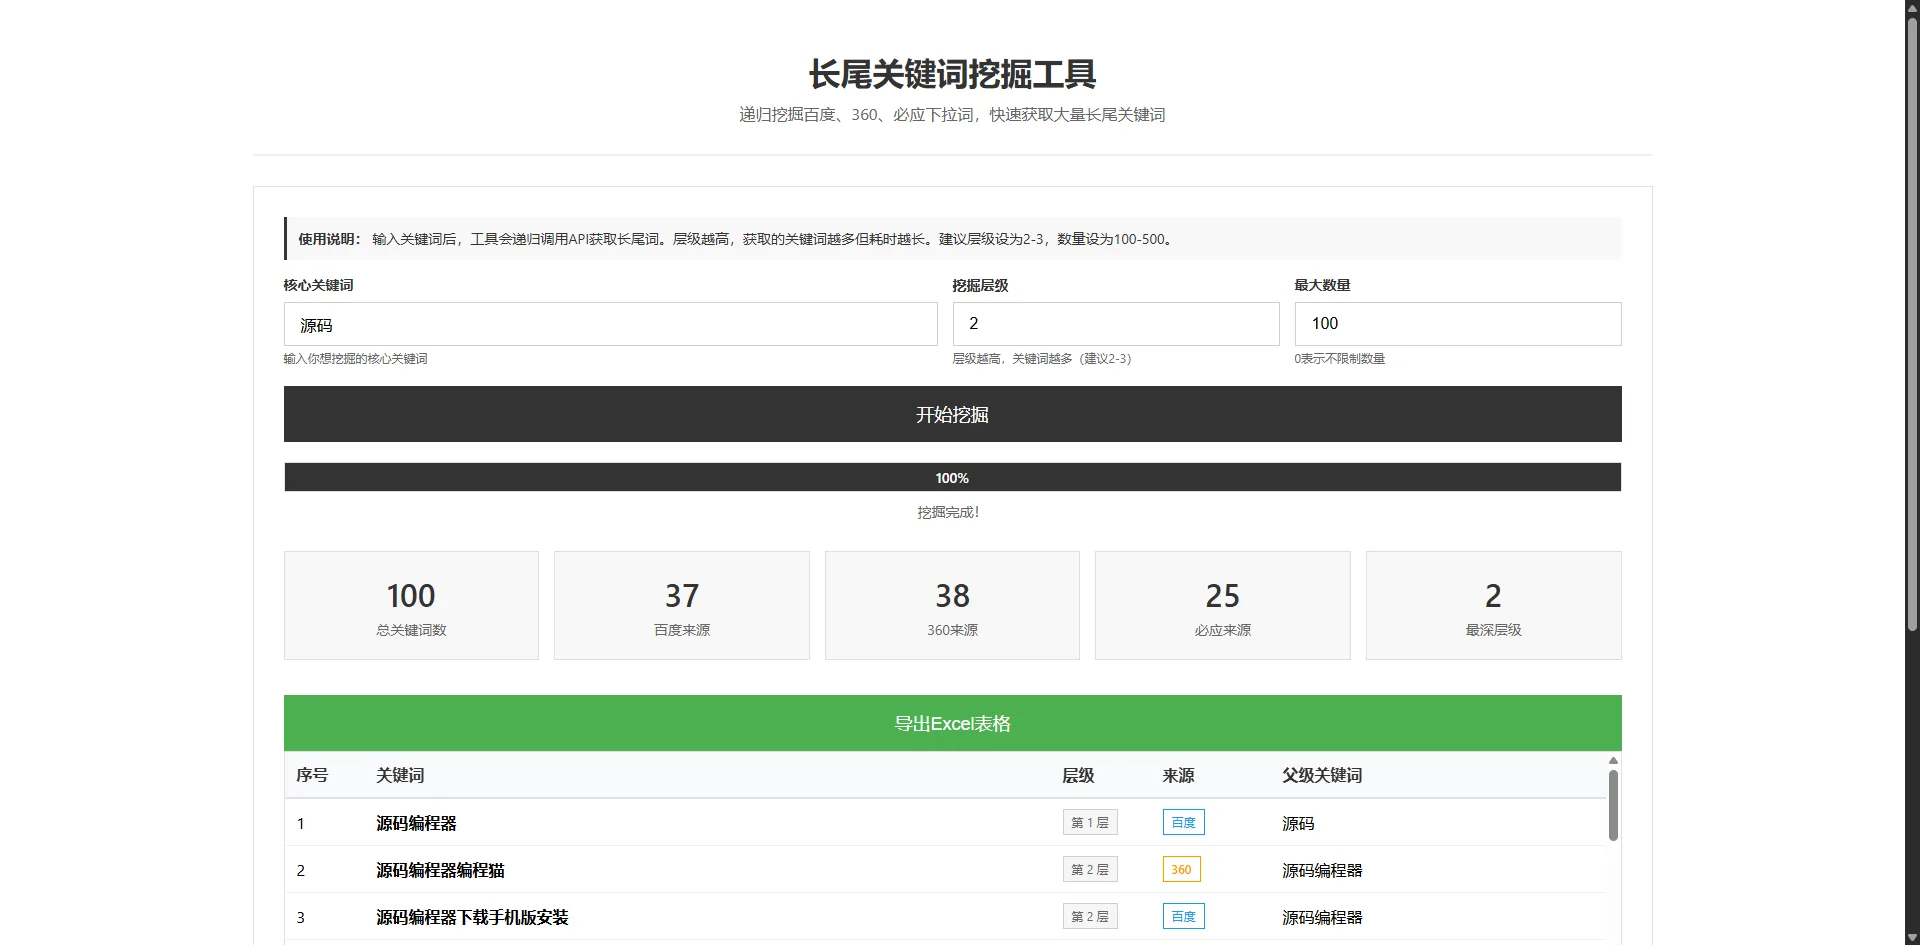Focus the 挖掘层级 input field

[x=1116, y=324]
